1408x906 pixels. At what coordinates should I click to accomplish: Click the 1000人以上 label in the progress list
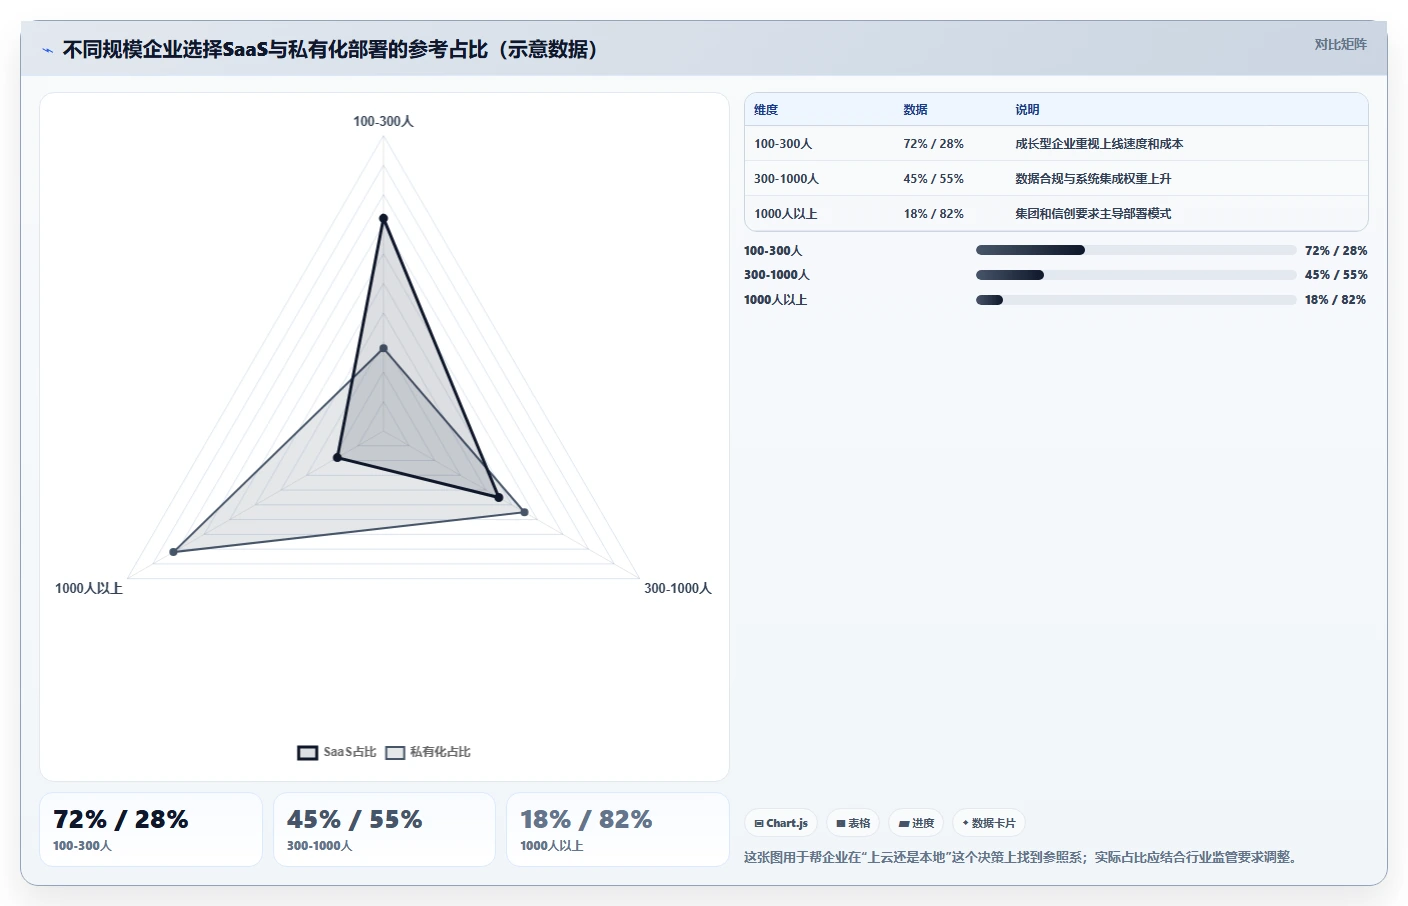coord(775,300)
